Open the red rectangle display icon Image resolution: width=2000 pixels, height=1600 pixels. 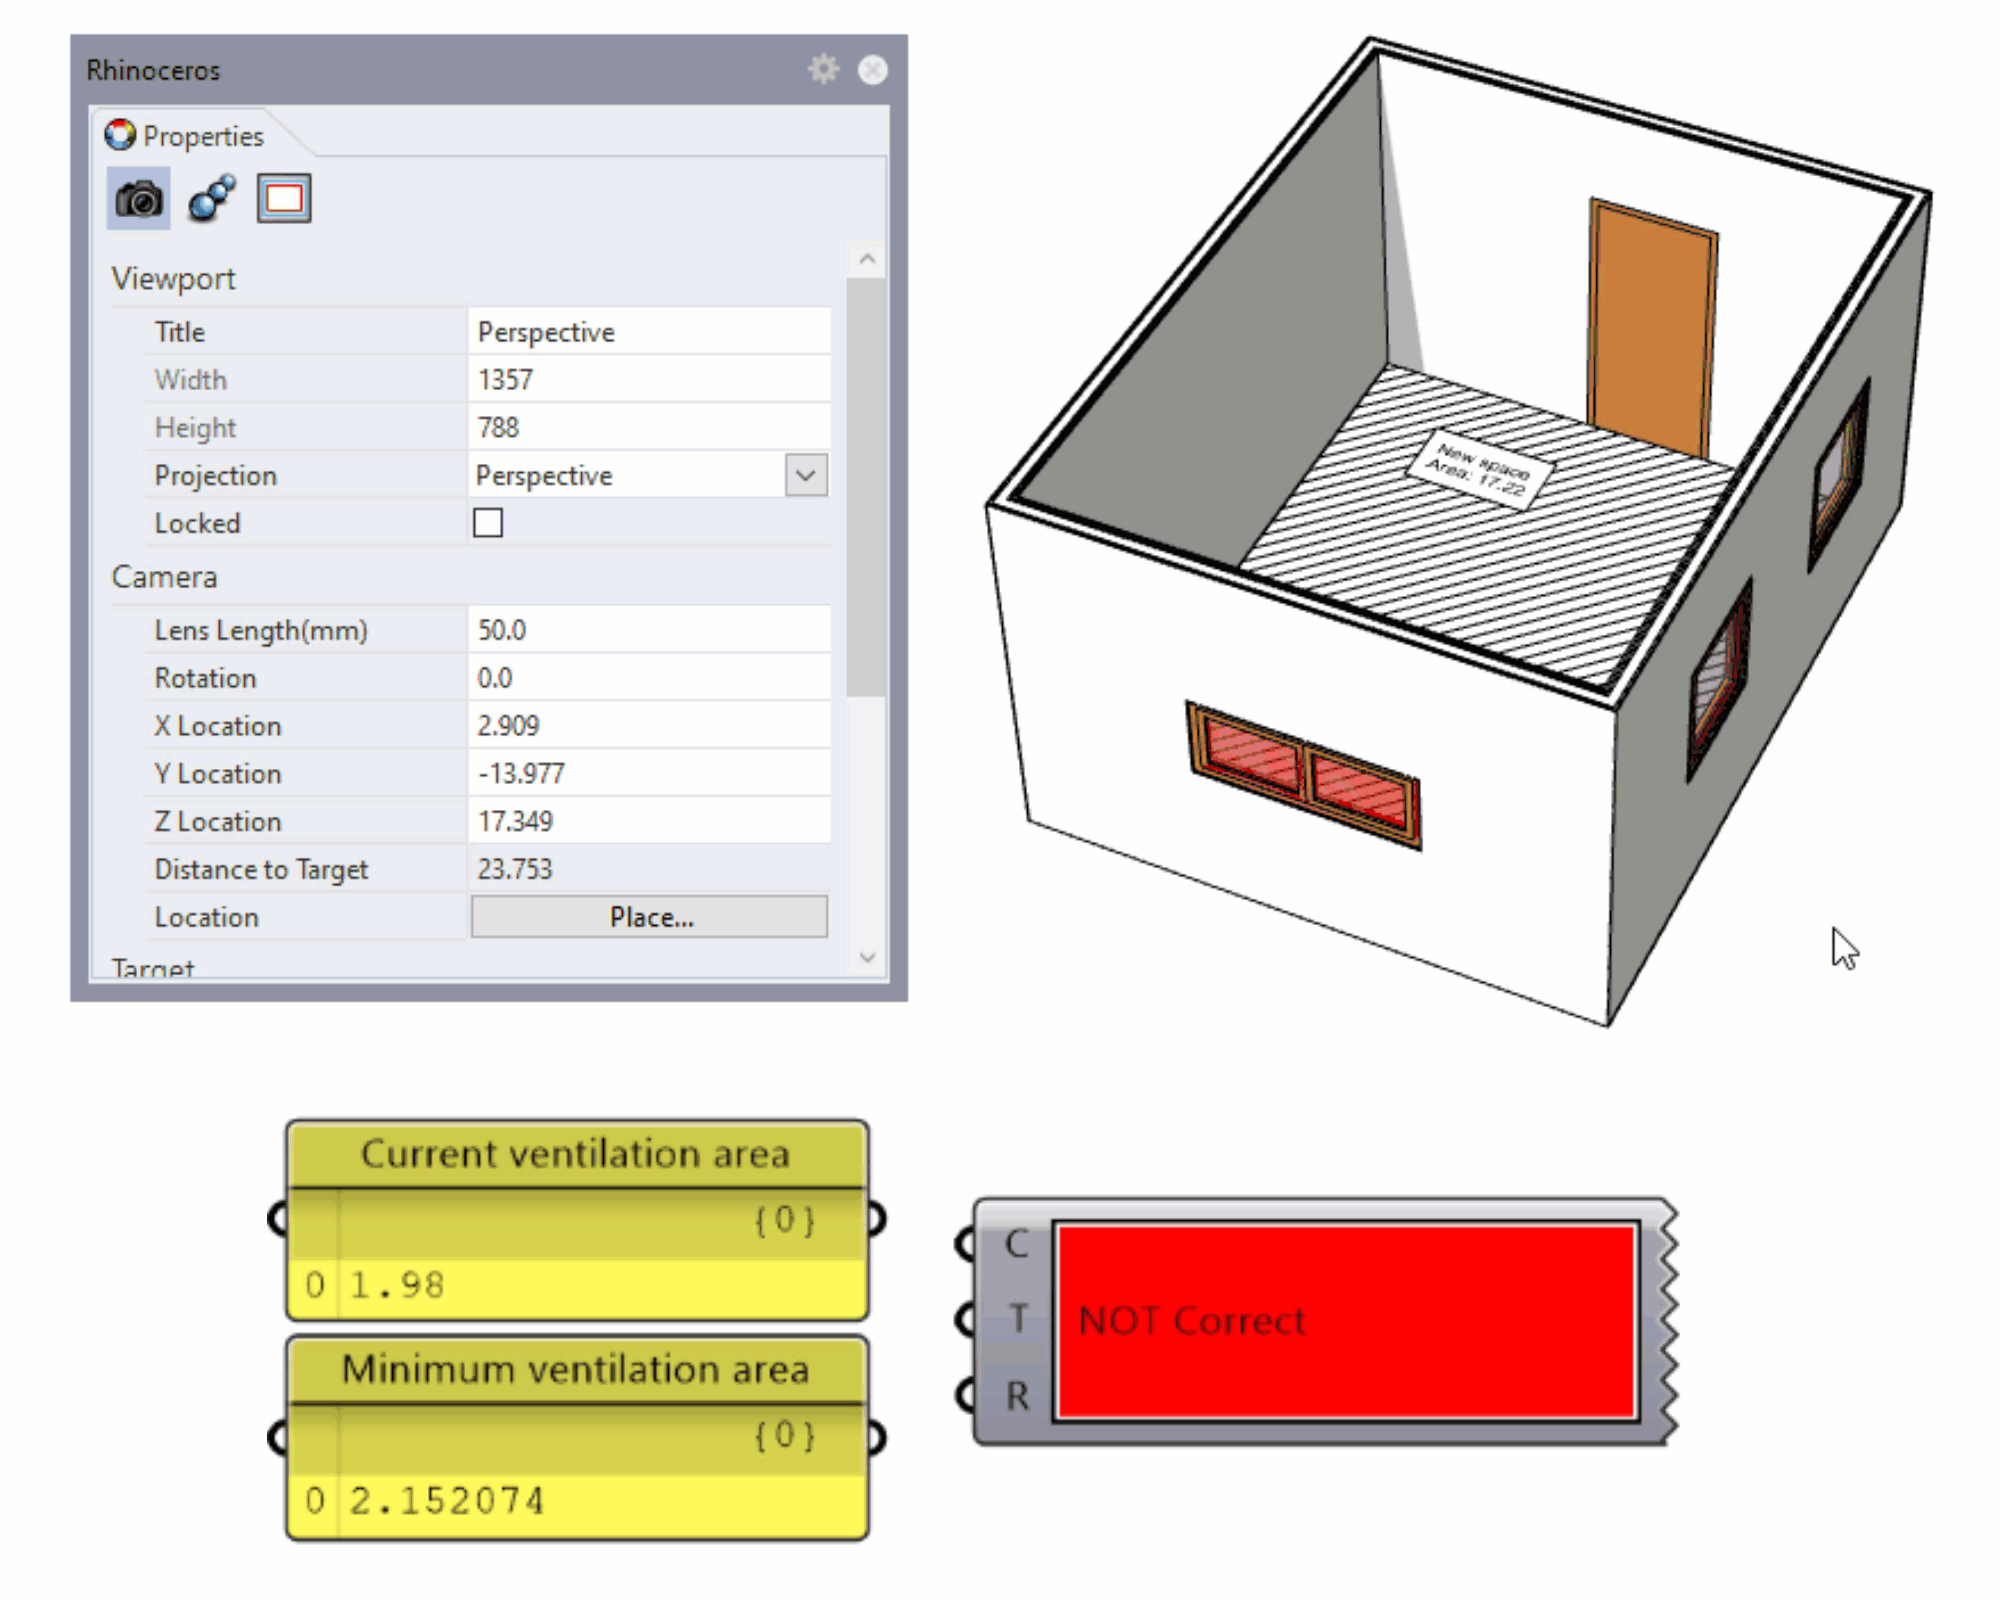[284, 199]
